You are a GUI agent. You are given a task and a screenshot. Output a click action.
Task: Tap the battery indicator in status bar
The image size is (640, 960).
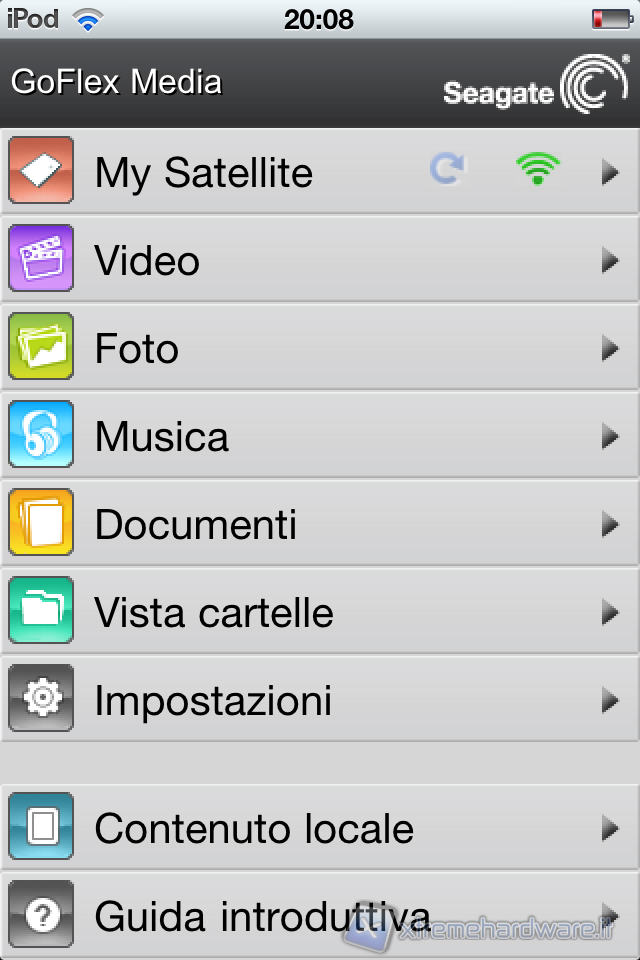click(610, 19)
